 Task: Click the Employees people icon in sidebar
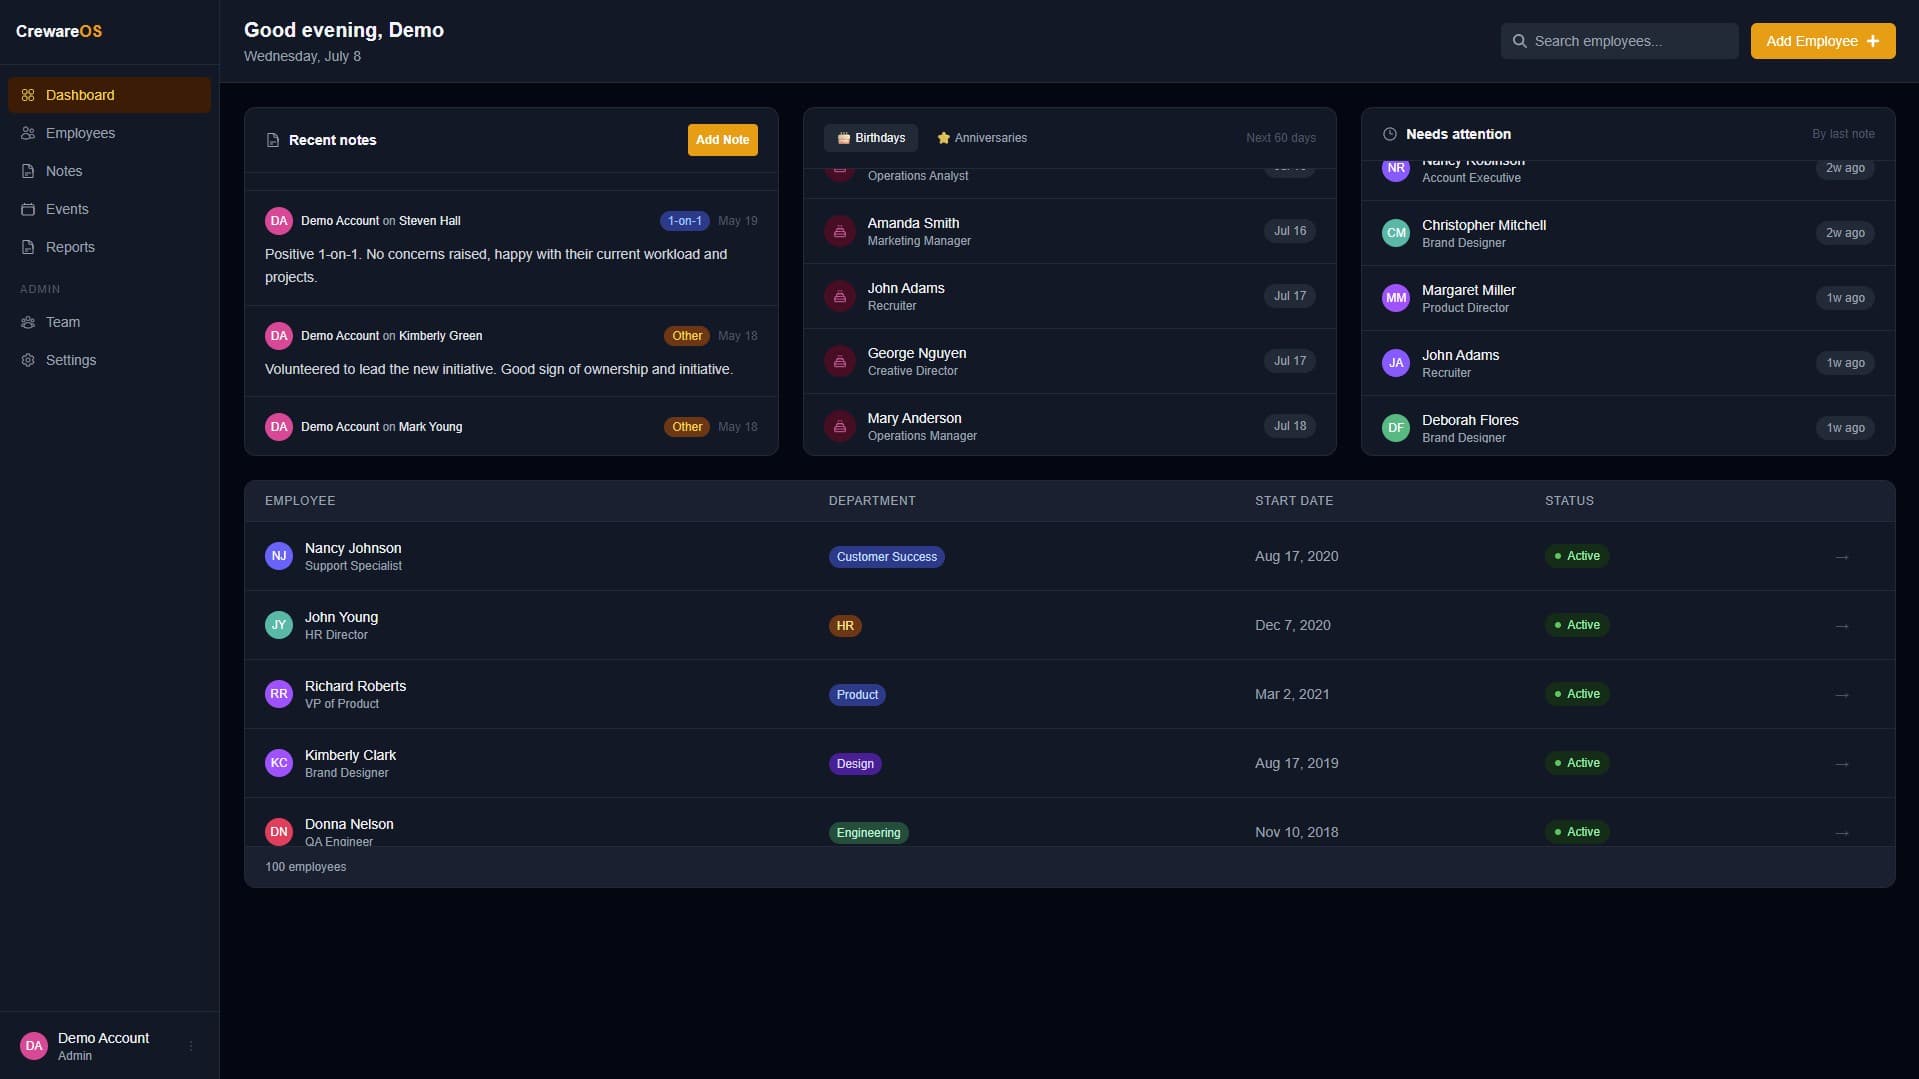pos(28,133)
